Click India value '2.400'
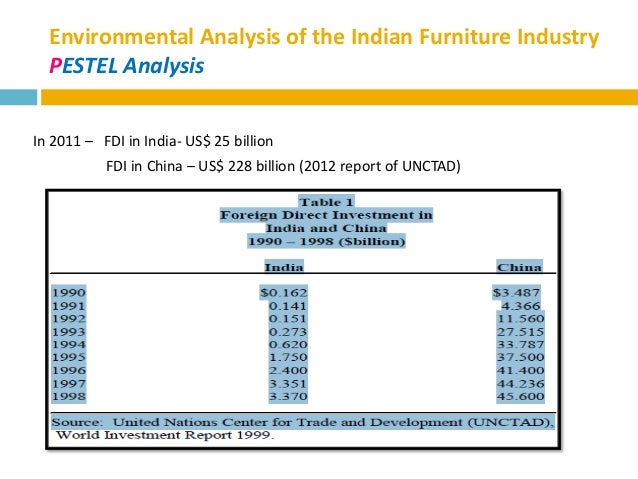638x479 pixels. pos(288,370)
